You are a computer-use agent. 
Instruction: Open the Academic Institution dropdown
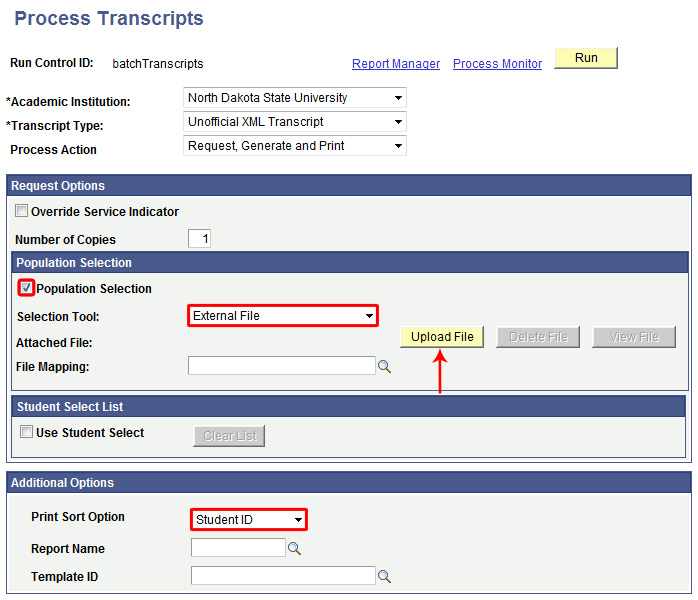[x=295, y=98]
